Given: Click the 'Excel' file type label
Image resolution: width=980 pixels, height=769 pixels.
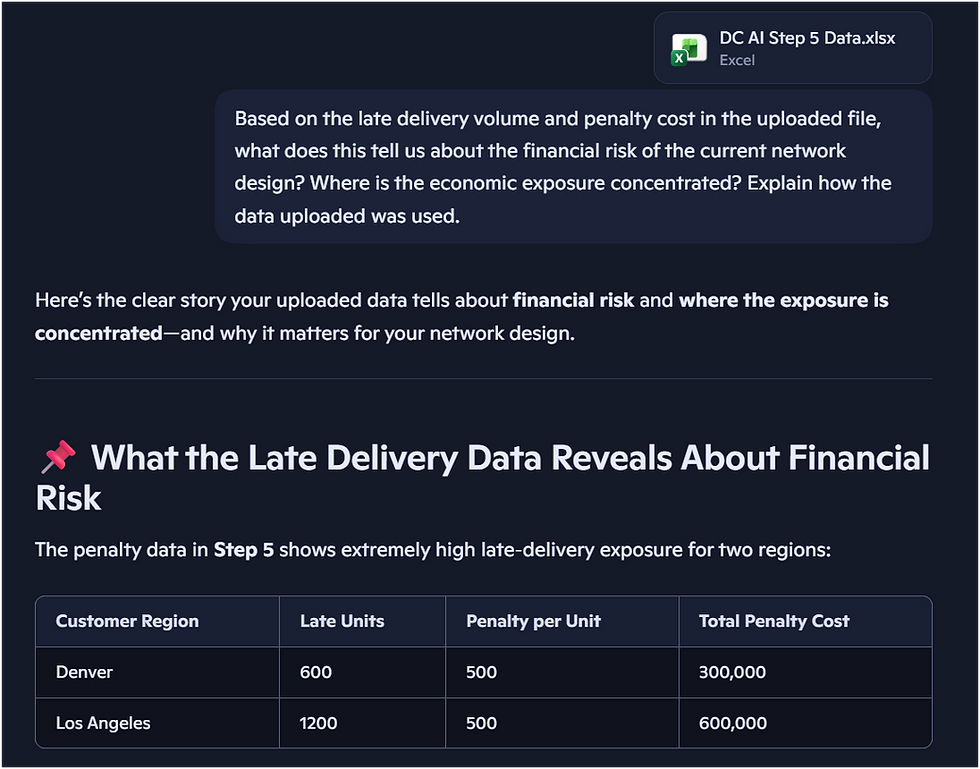Looking at the screenshot, I should [x=737, y=60].
